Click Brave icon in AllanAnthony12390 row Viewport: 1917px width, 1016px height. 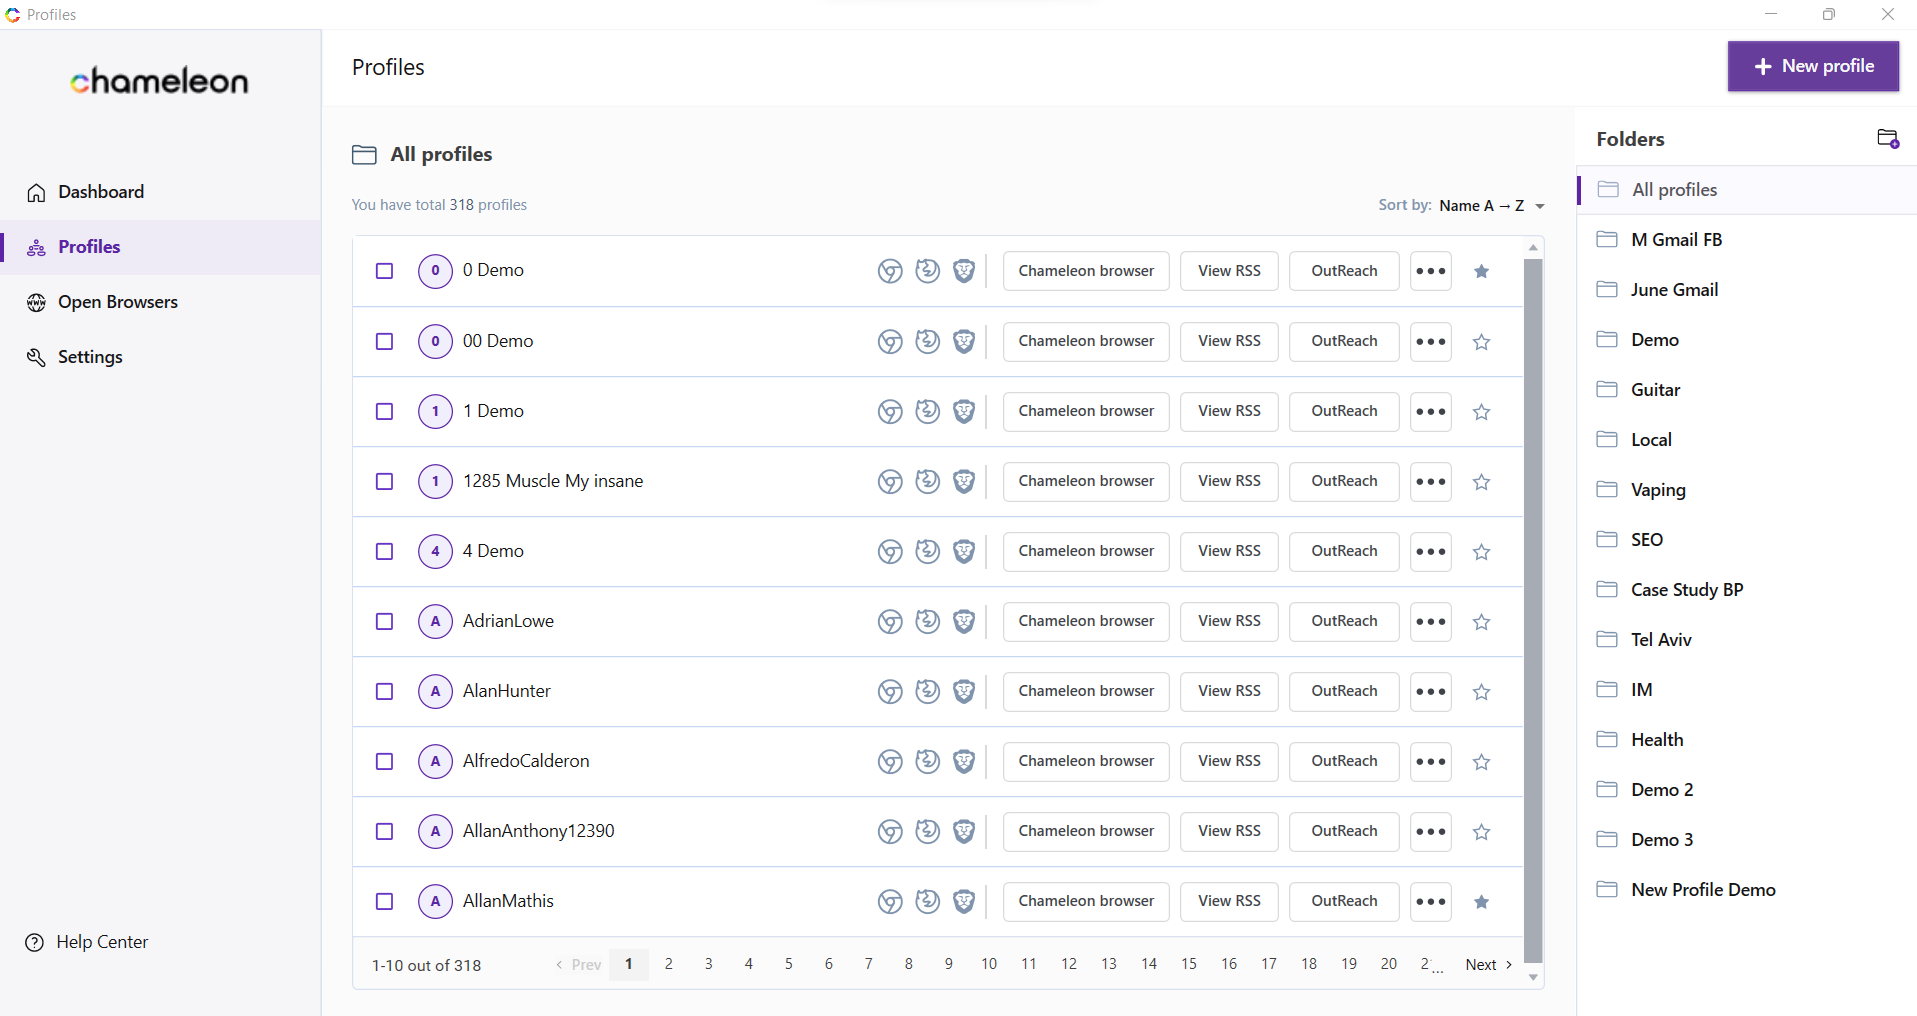964,831
